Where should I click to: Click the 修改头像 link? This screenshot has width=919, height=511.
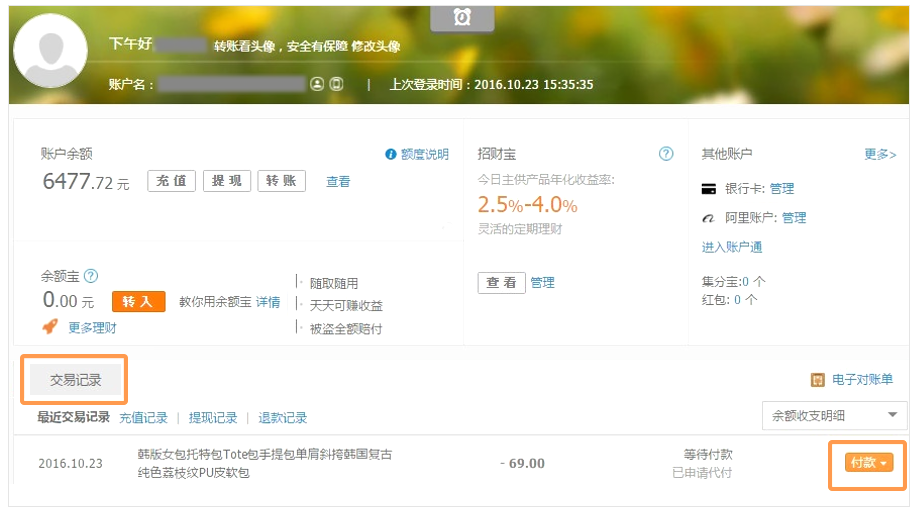[379, 46]
